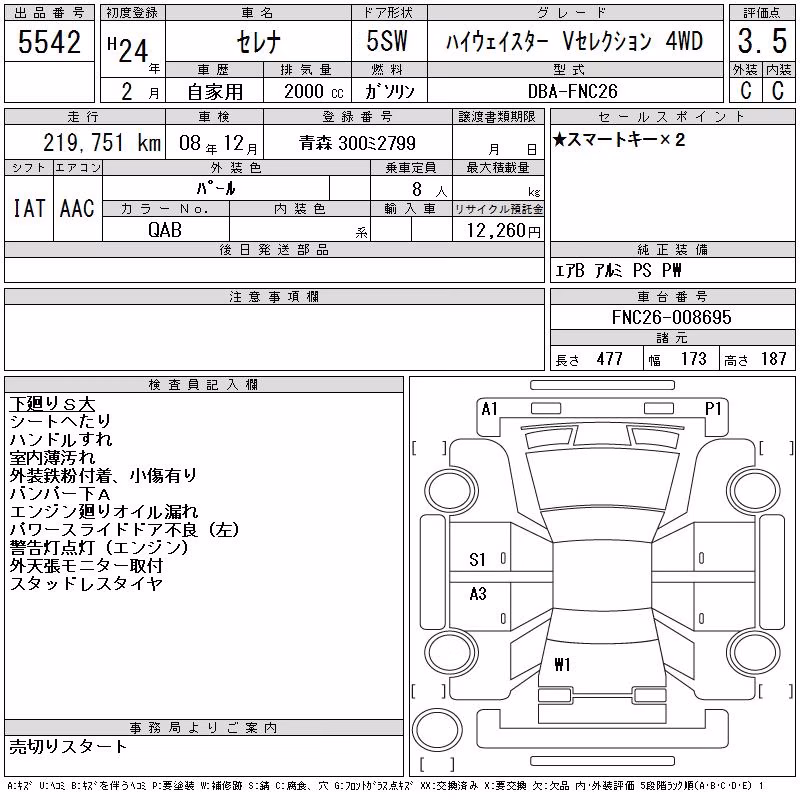
Task: Click damage mark A3 on diagram
Action: (478, 593)
